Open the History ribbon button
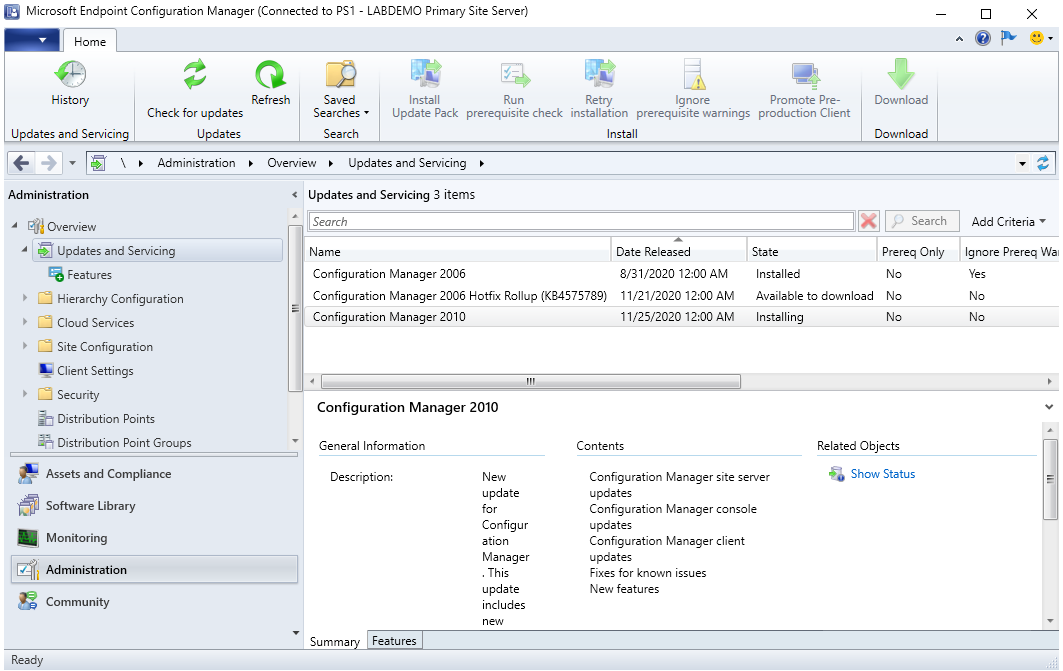1063x671 pixels. (x=70, y=84)
